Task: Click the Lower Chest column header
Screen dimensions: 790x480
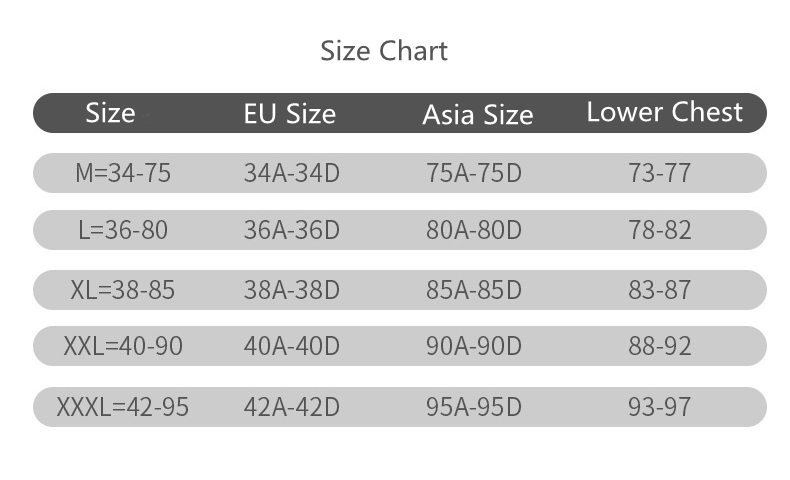Action: pyautogui.click(x=665, y=112)
